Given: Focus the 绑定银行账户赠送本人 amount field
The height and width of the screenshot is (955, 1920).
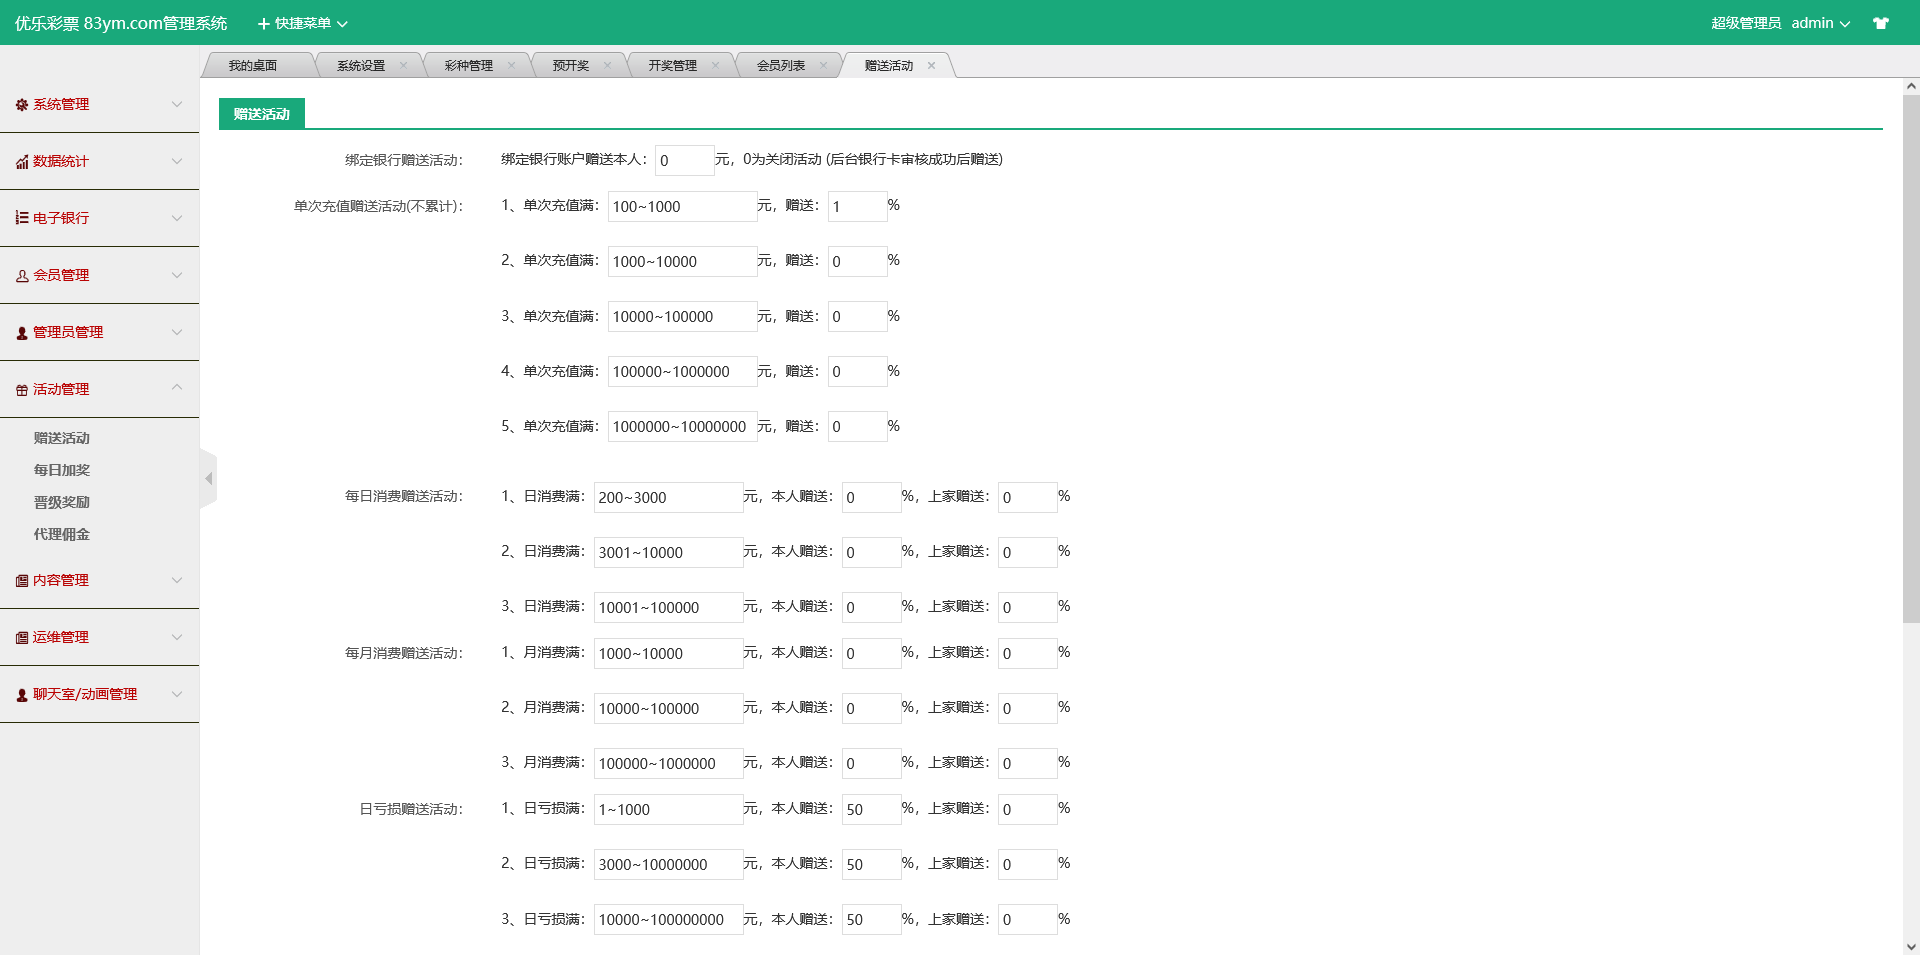Looking at the screenshot, I should point(685,160).
